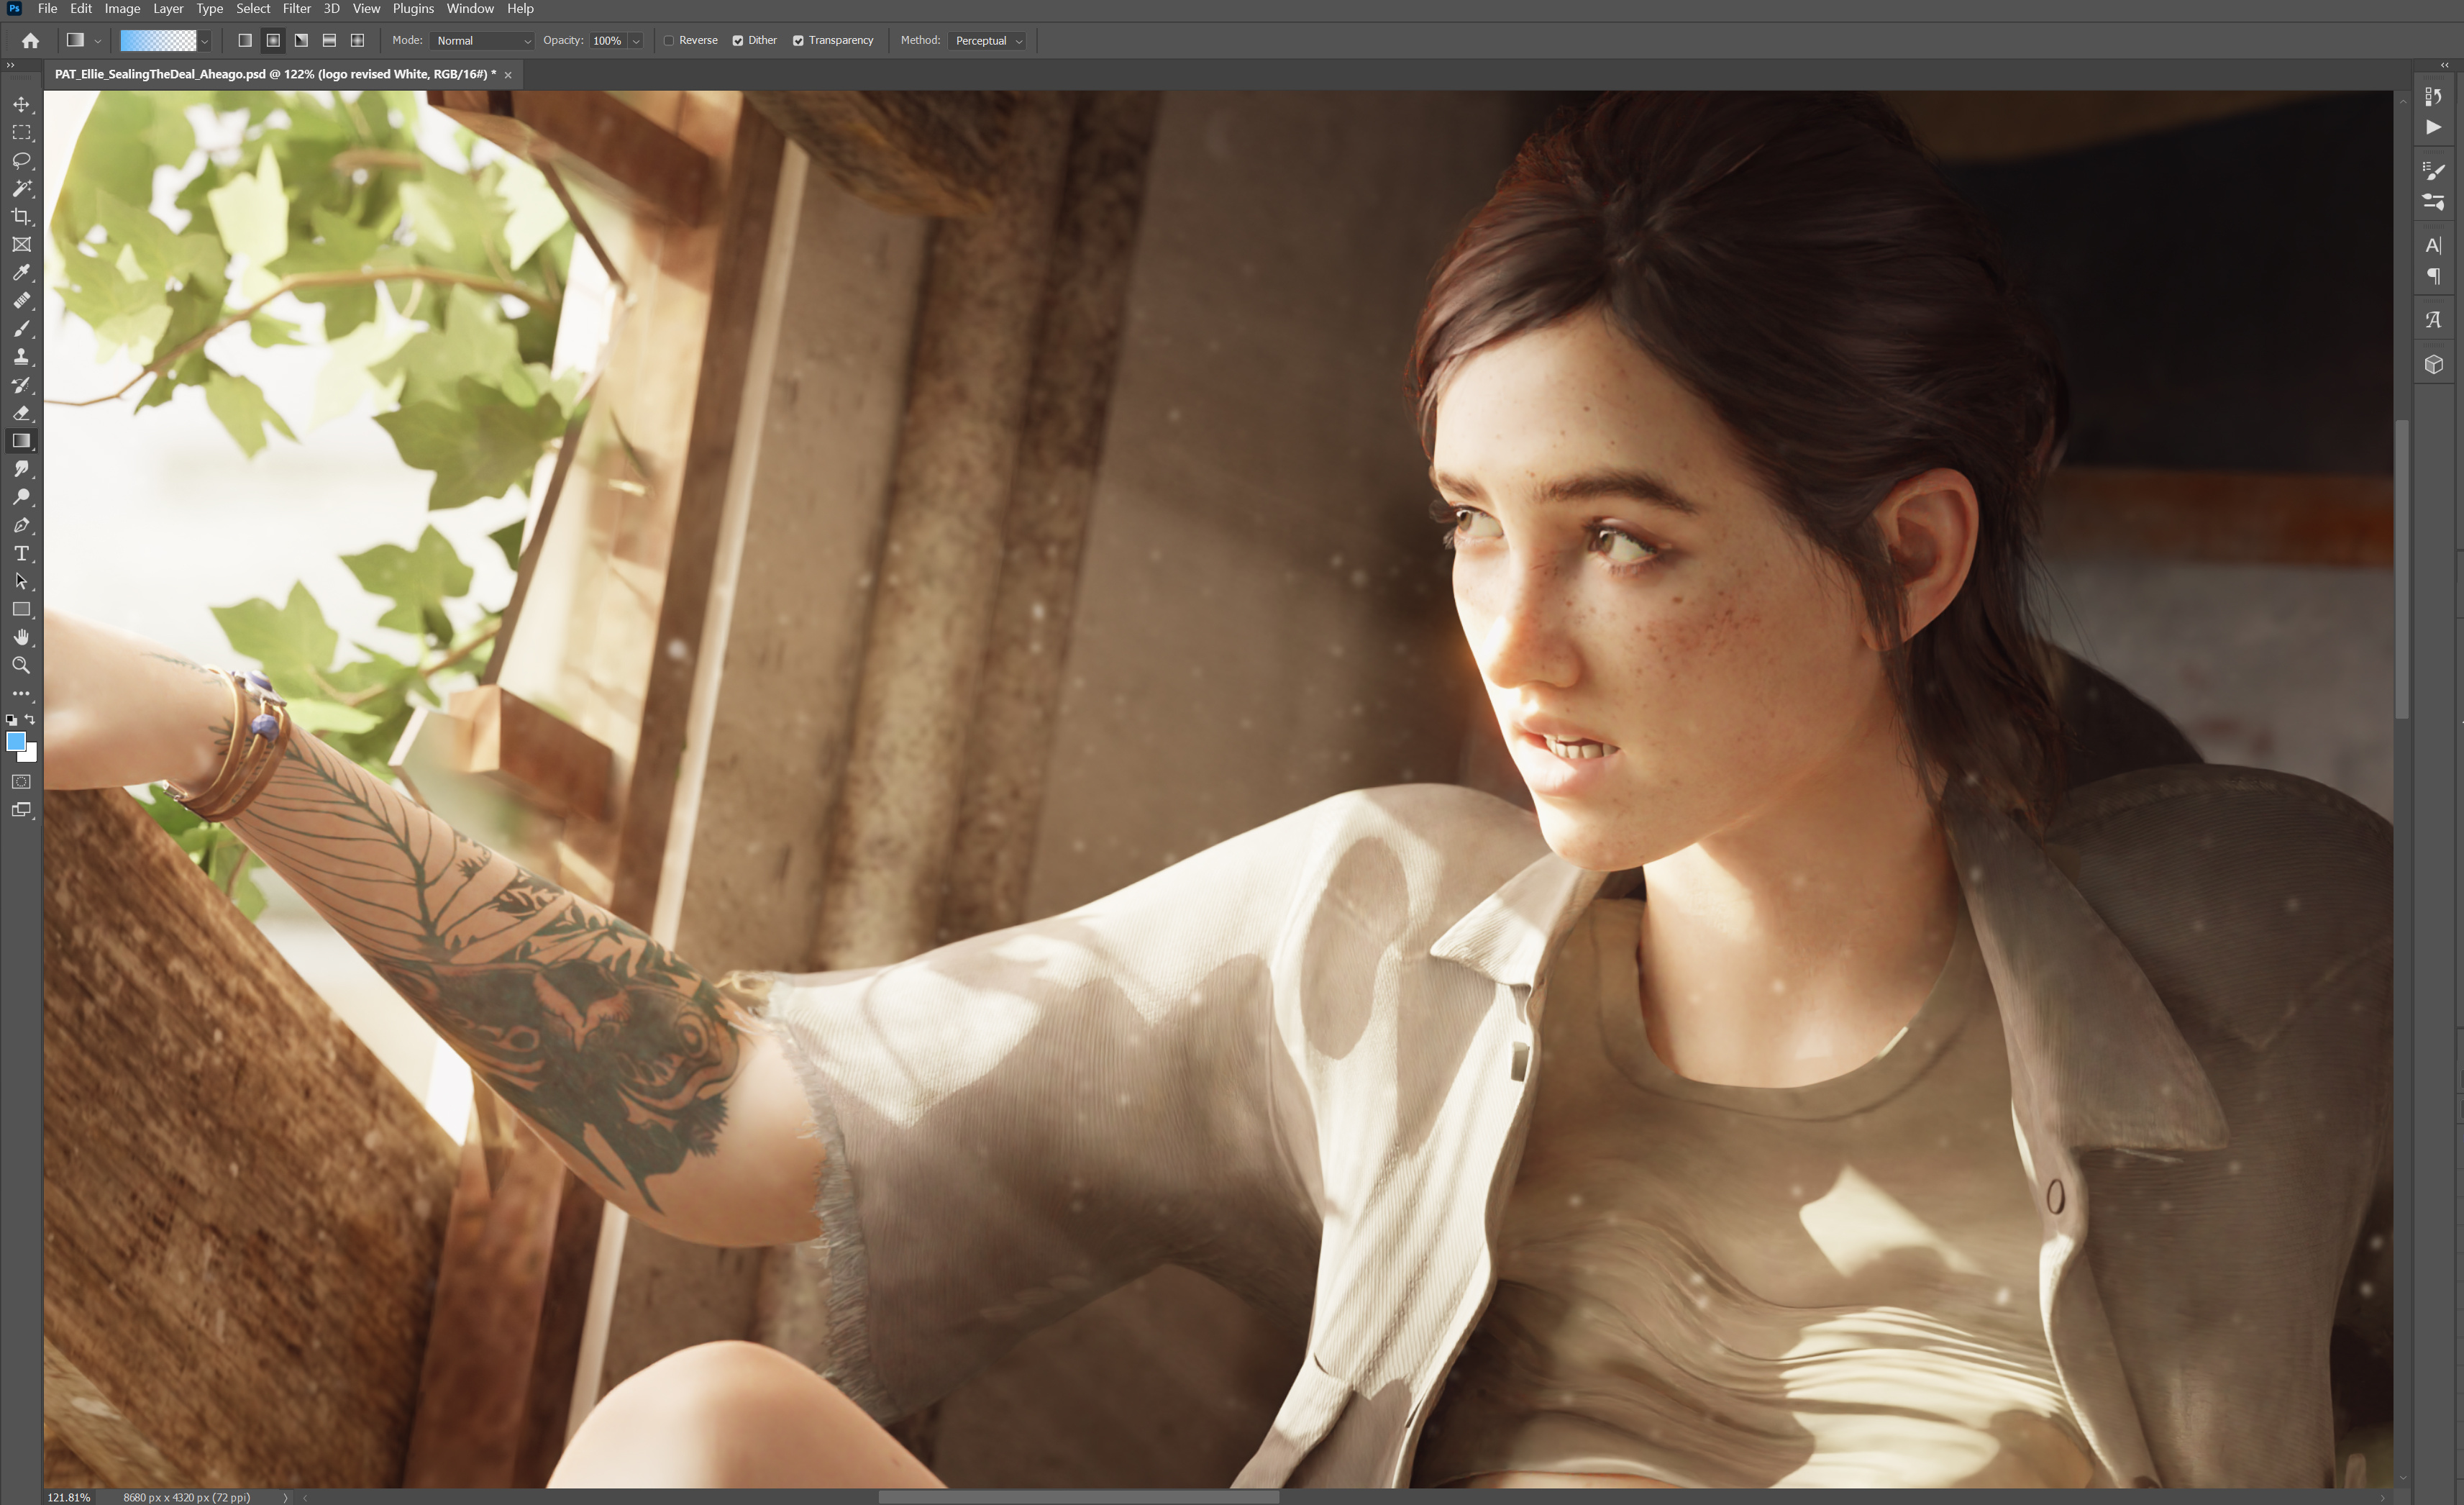Click the blue foreground color swatch
The width and height of the screenshot is (2464, 1505).
coord(15,741)
